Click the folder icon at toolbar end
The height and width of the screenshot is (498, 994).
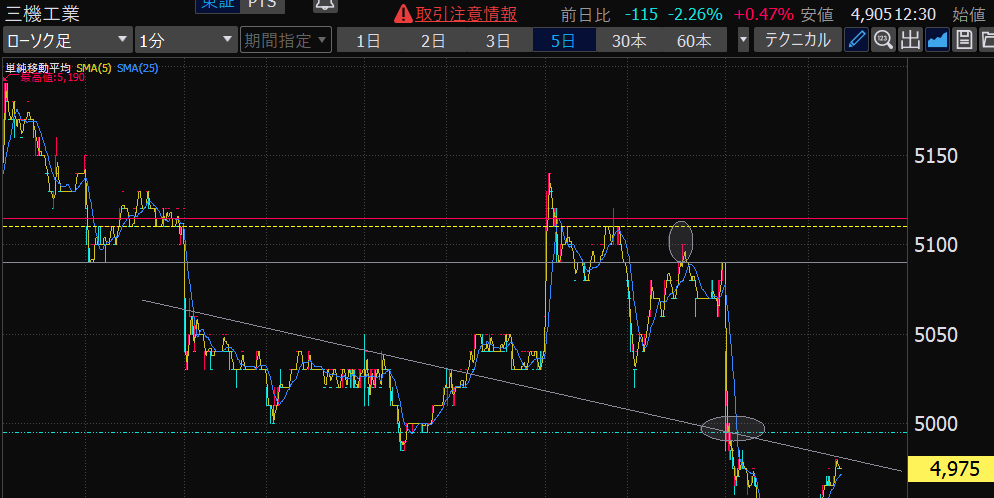coord(986,40)
